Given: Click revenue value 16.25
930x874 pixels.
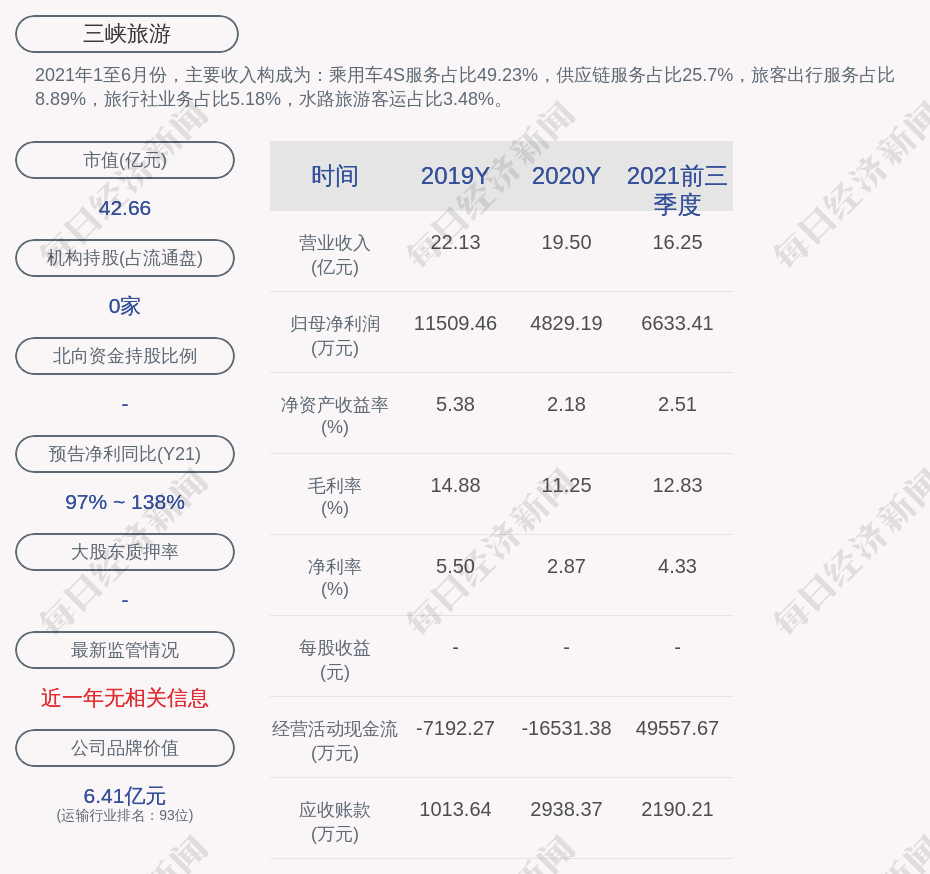Looking at the screenshot, I should pos(677,243).
